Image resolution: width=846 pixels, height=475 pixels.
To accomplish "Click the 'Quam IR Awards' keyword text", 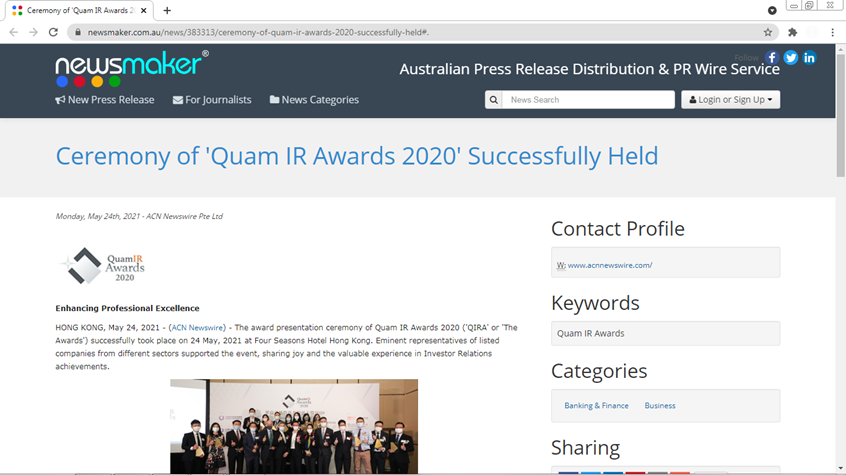I will click(x=590, y=334).
